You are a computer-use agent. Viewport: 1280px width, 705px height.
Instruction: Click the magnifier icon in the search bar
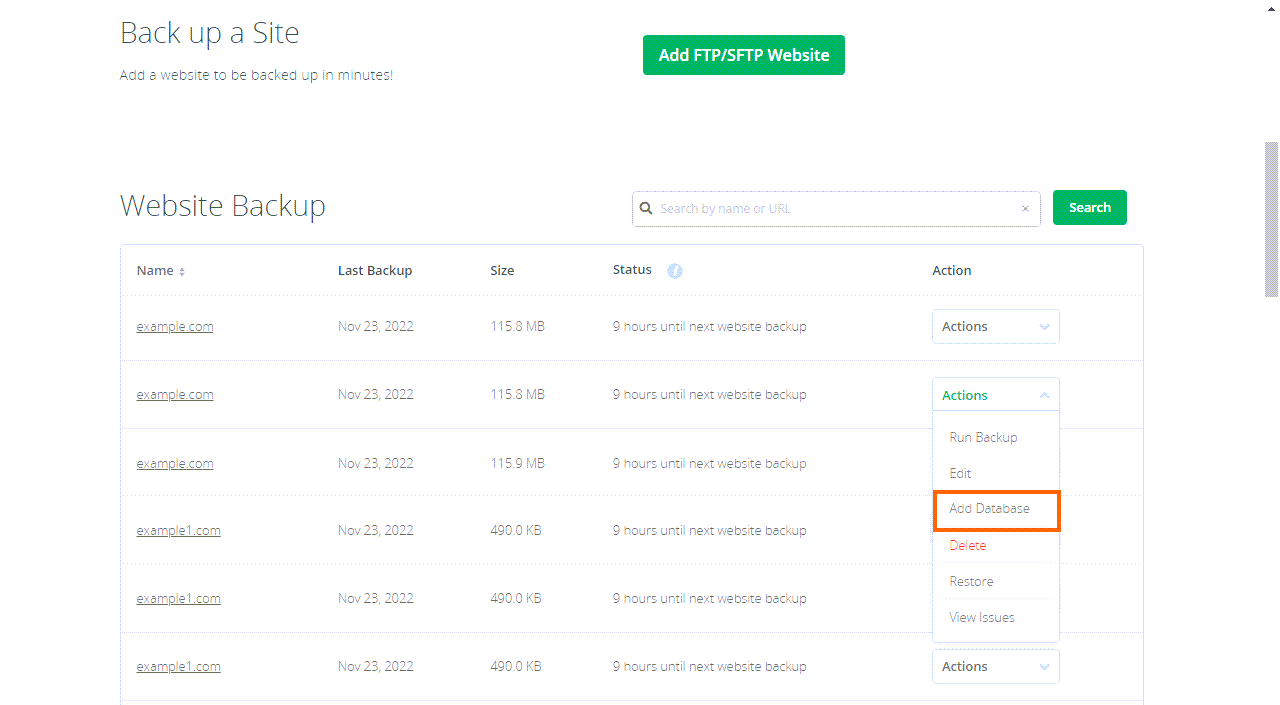pyautogui.click(x=646, y=208)
